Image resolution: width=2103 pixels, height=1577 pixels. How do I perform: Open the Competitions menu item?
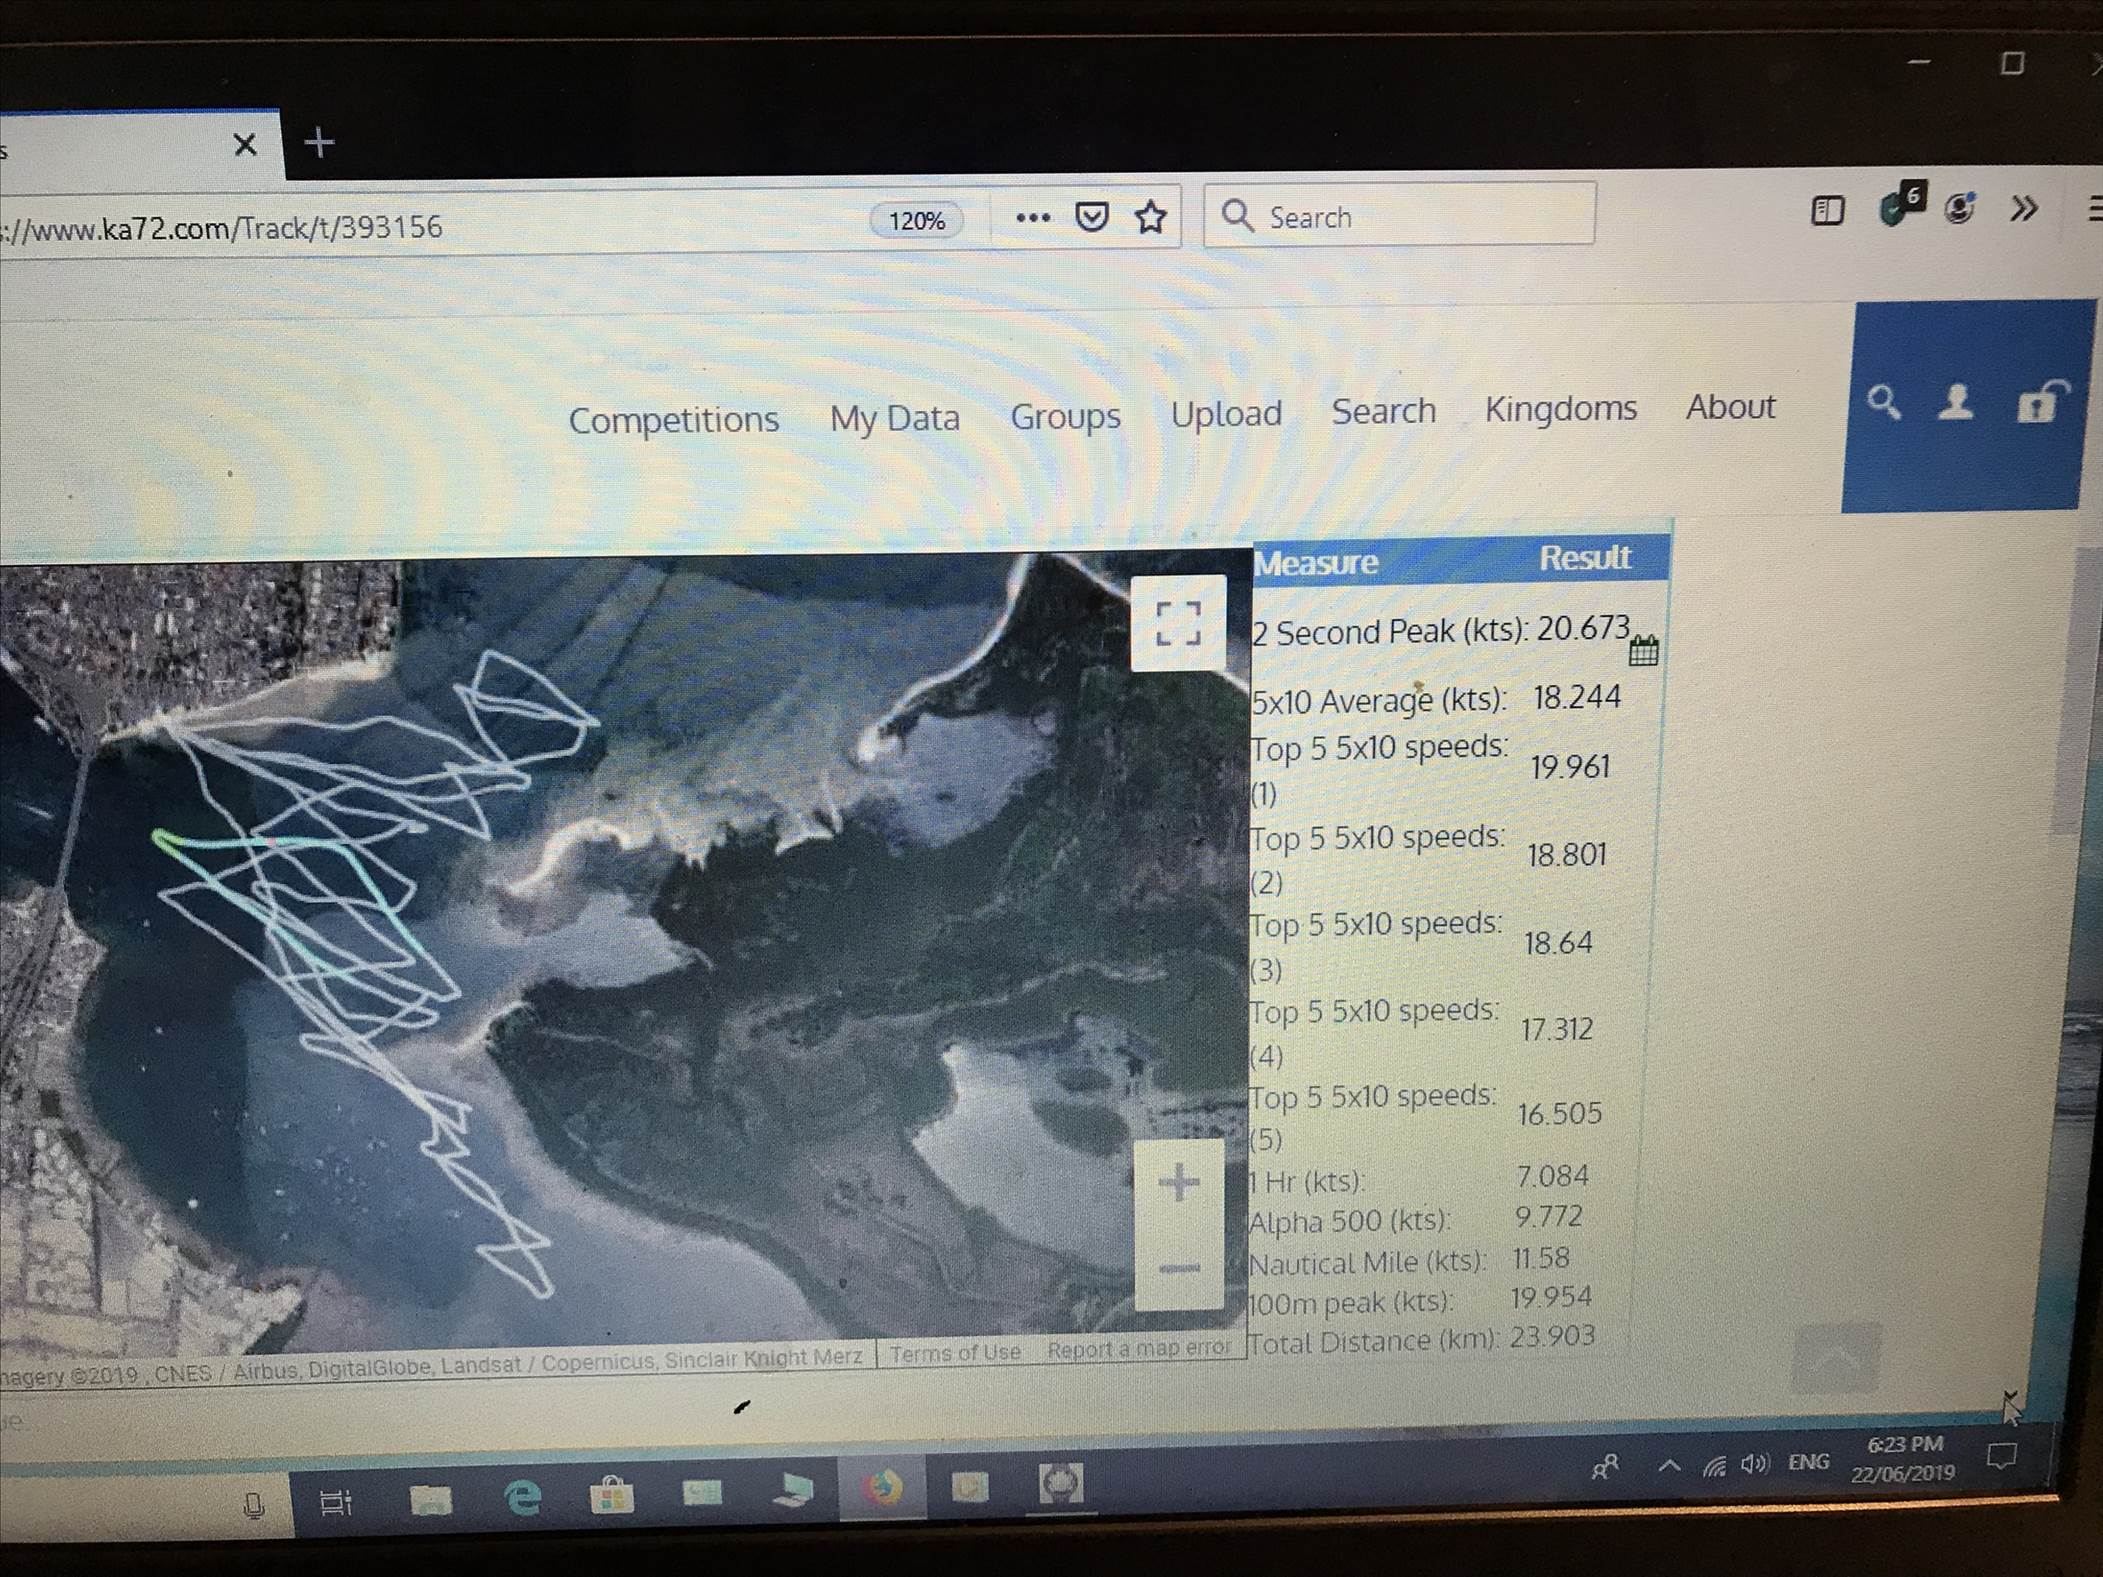pyautogui.click(x=673, y=419)
